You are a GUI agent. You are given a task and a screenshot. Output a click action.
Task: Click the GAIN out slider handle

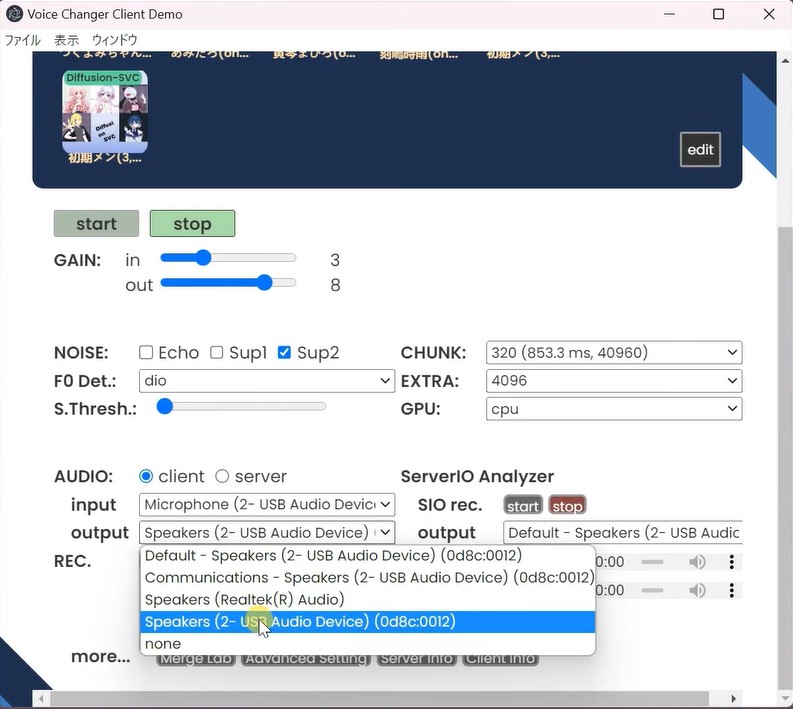coord(264,284)
